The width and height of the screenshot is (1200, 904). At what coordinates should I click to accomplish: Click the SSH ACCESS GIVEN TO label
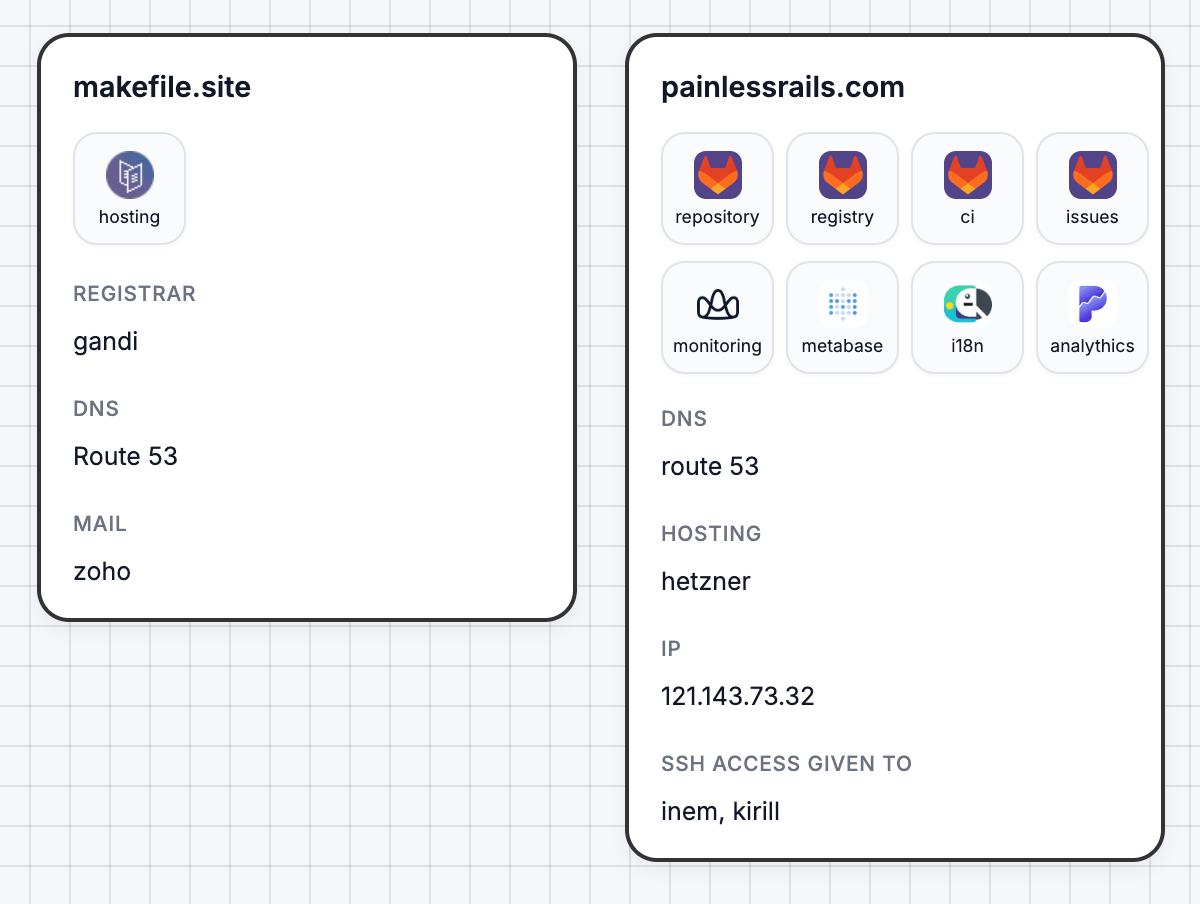pyautogui.click(x=786, y=764)
